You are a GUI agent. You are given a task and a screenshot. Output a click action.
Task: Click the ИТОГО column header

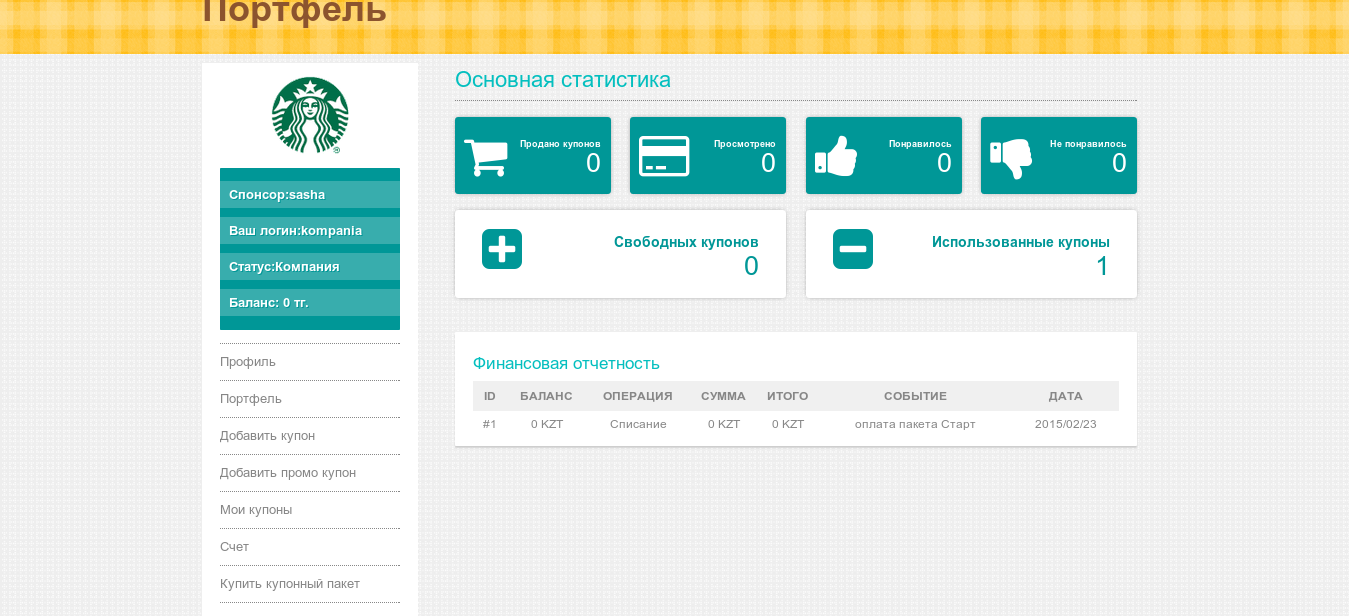tap(788, 397)
